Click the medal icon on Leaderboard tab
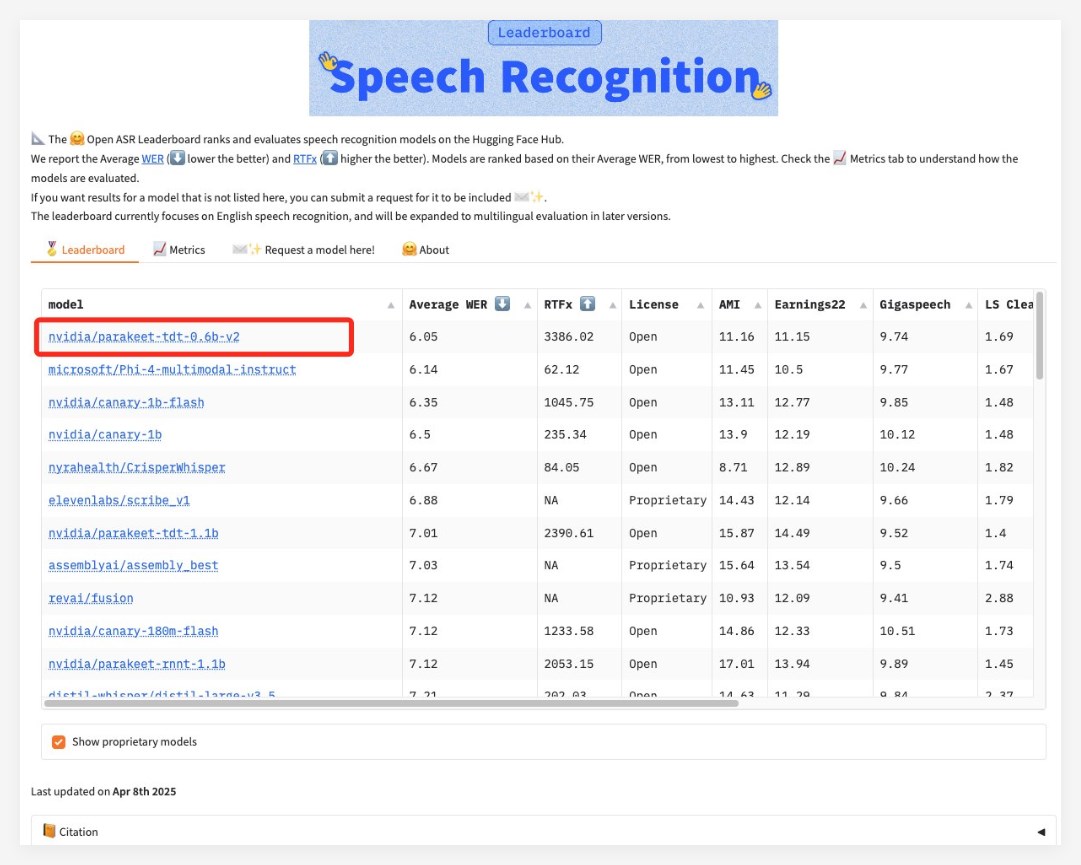The image size is (1081, 865). 52,249
